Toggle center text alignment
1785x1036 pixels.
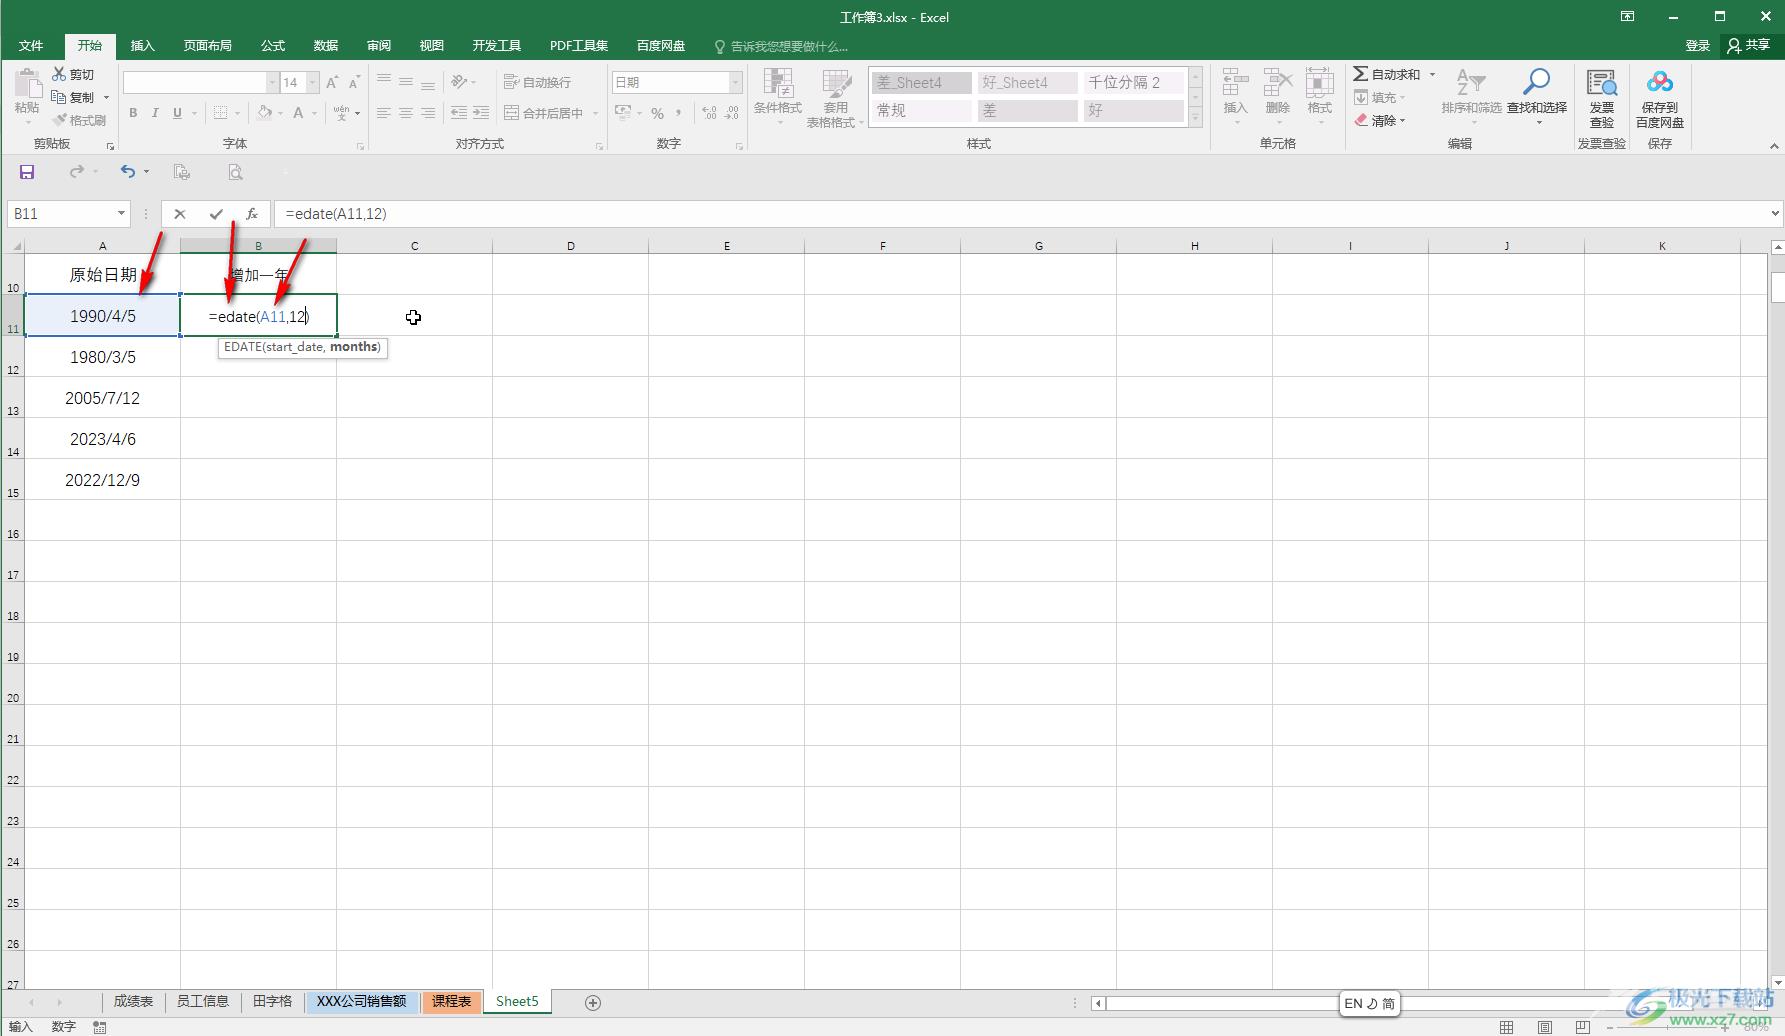[x=406, y=113]
